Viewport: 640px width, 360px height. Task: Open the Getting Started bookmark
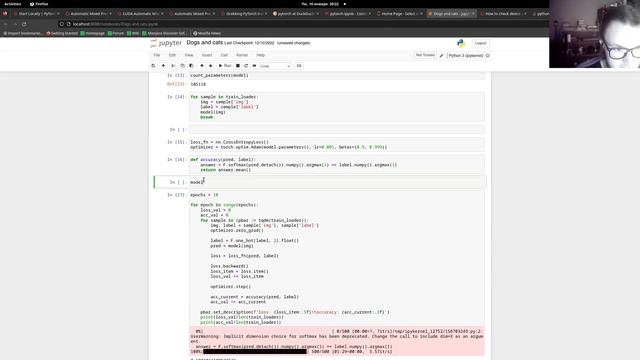[62, 33]
